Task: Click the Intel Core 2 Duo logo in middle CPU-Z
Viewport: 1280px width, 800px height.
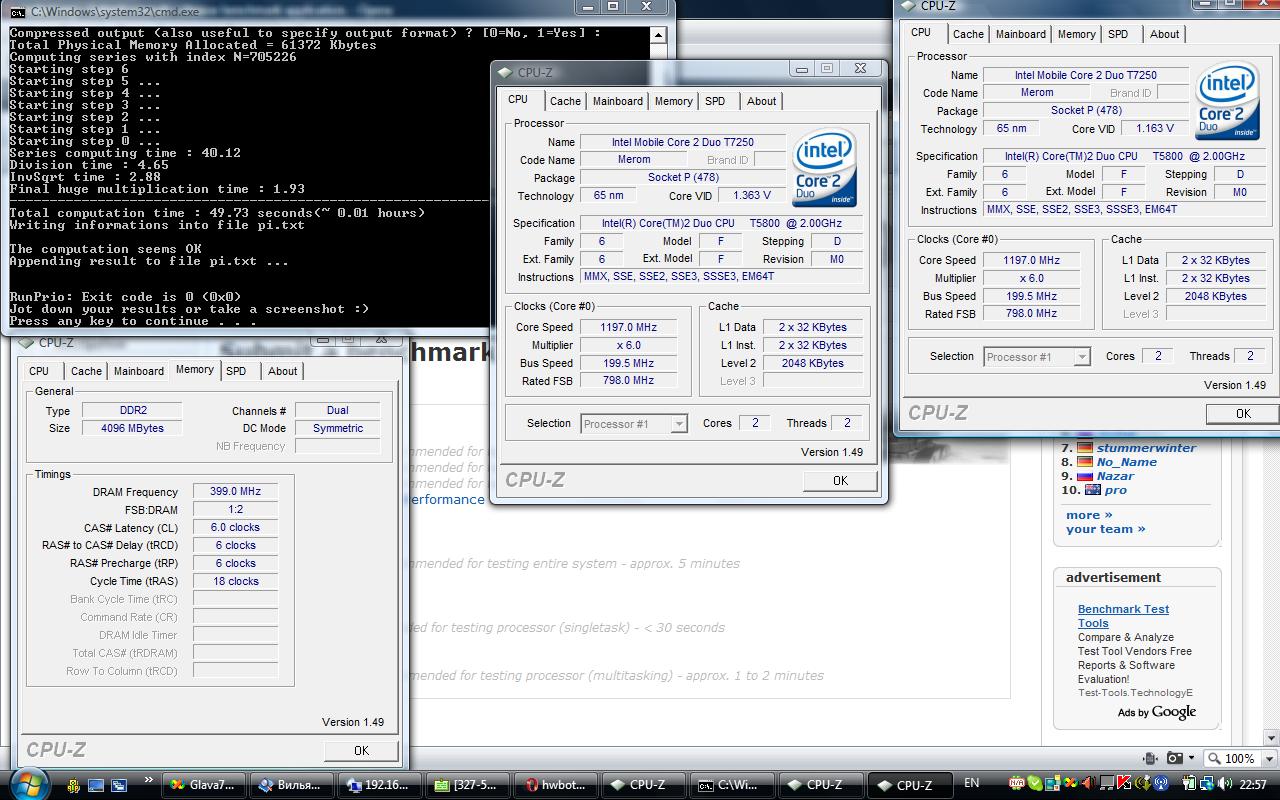Action: click(825, 169)
